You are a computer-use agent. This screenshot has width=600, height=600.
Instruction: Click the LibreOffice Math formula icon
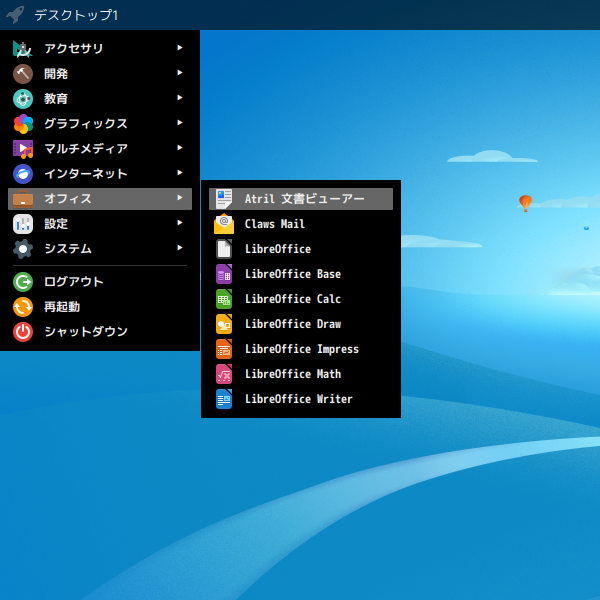224,374
